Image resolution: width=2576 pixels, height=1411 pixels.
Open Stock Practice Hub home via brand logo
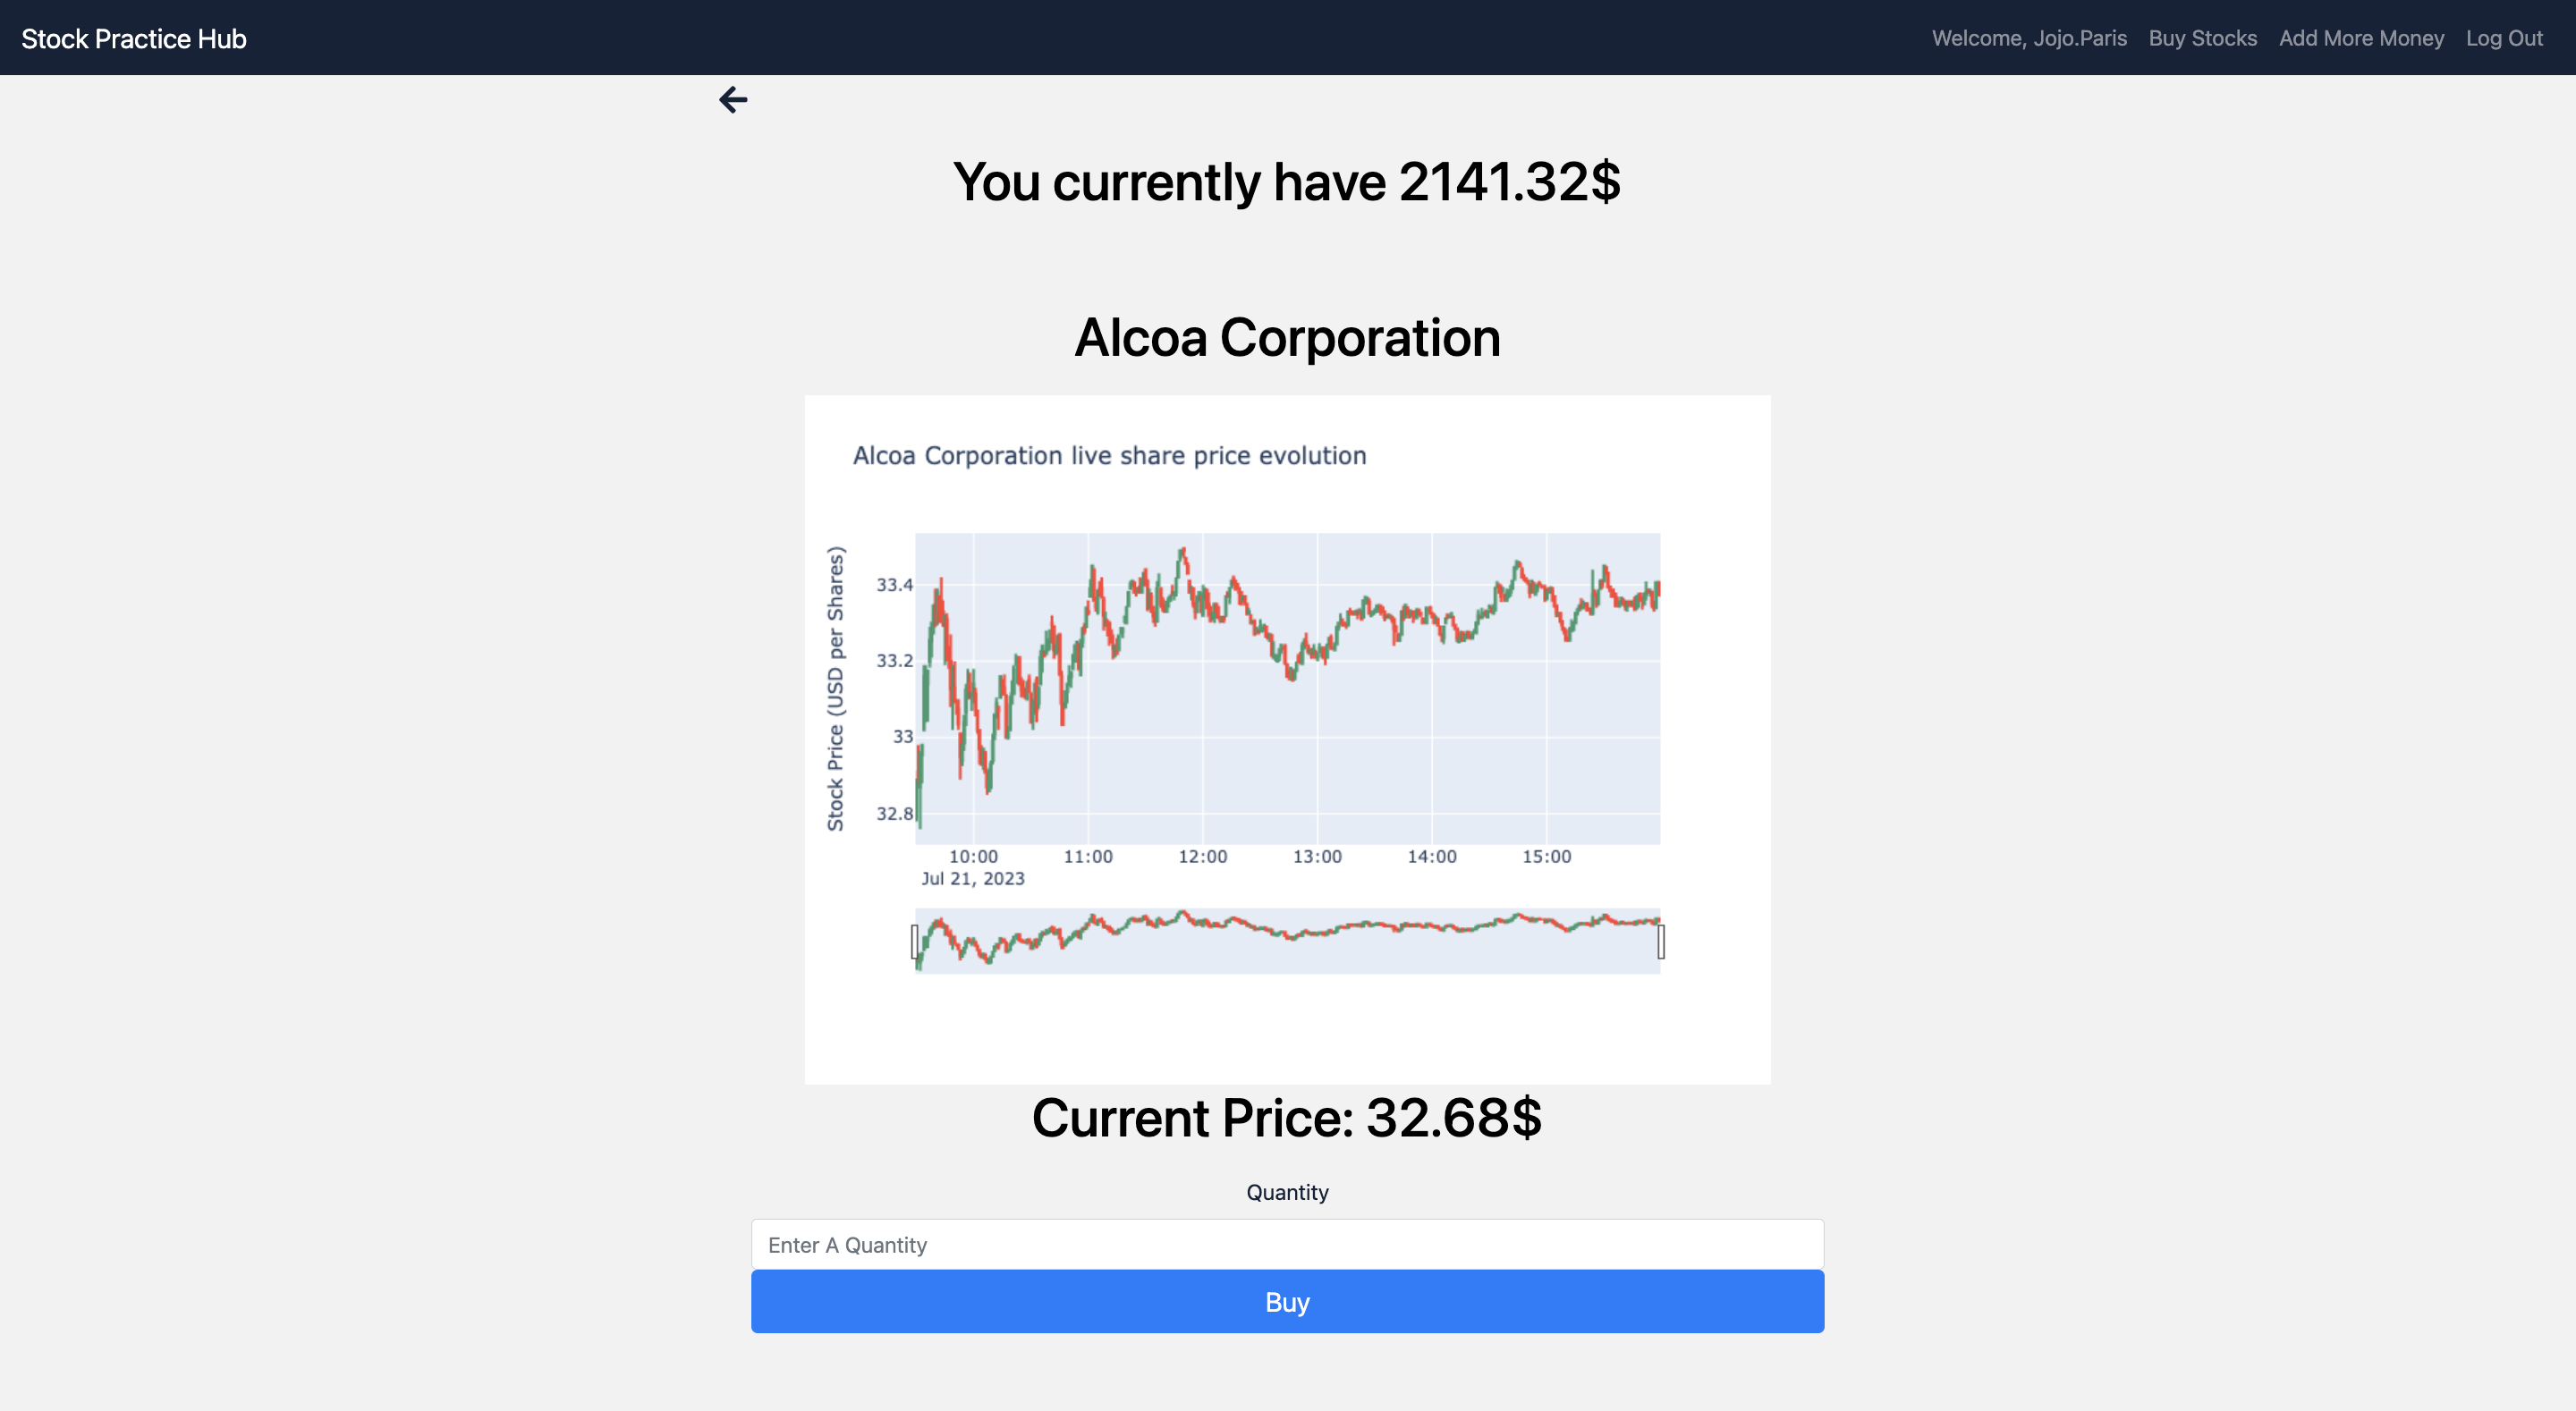(133, 38)
